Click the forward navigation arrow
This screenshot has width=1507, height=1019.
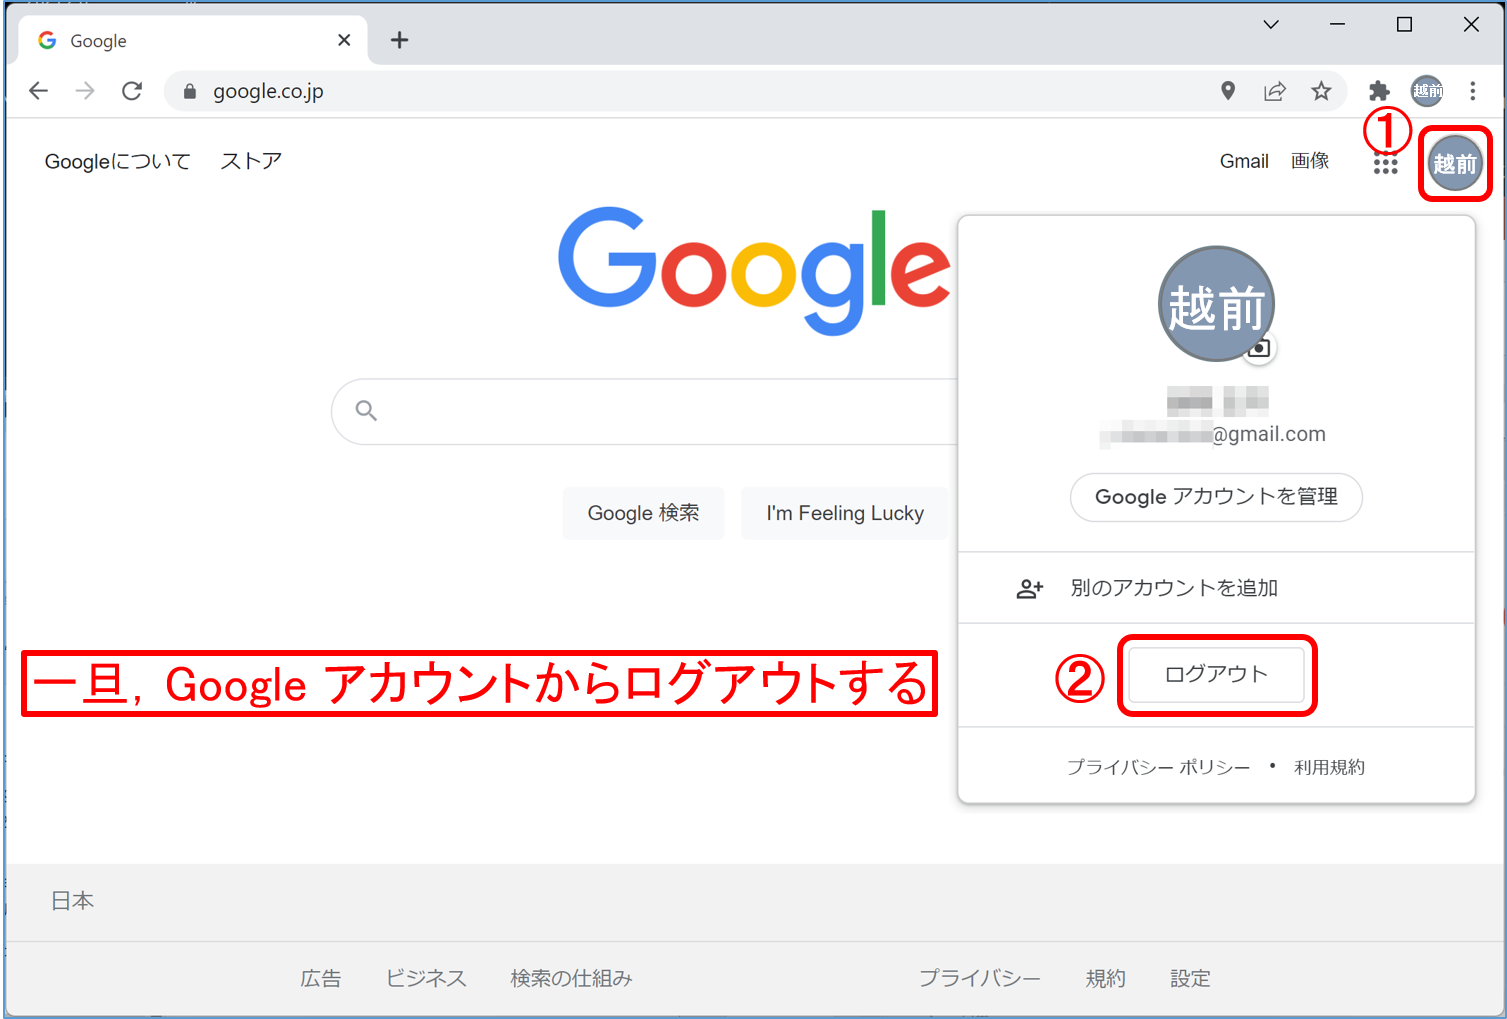click(85, 91)
